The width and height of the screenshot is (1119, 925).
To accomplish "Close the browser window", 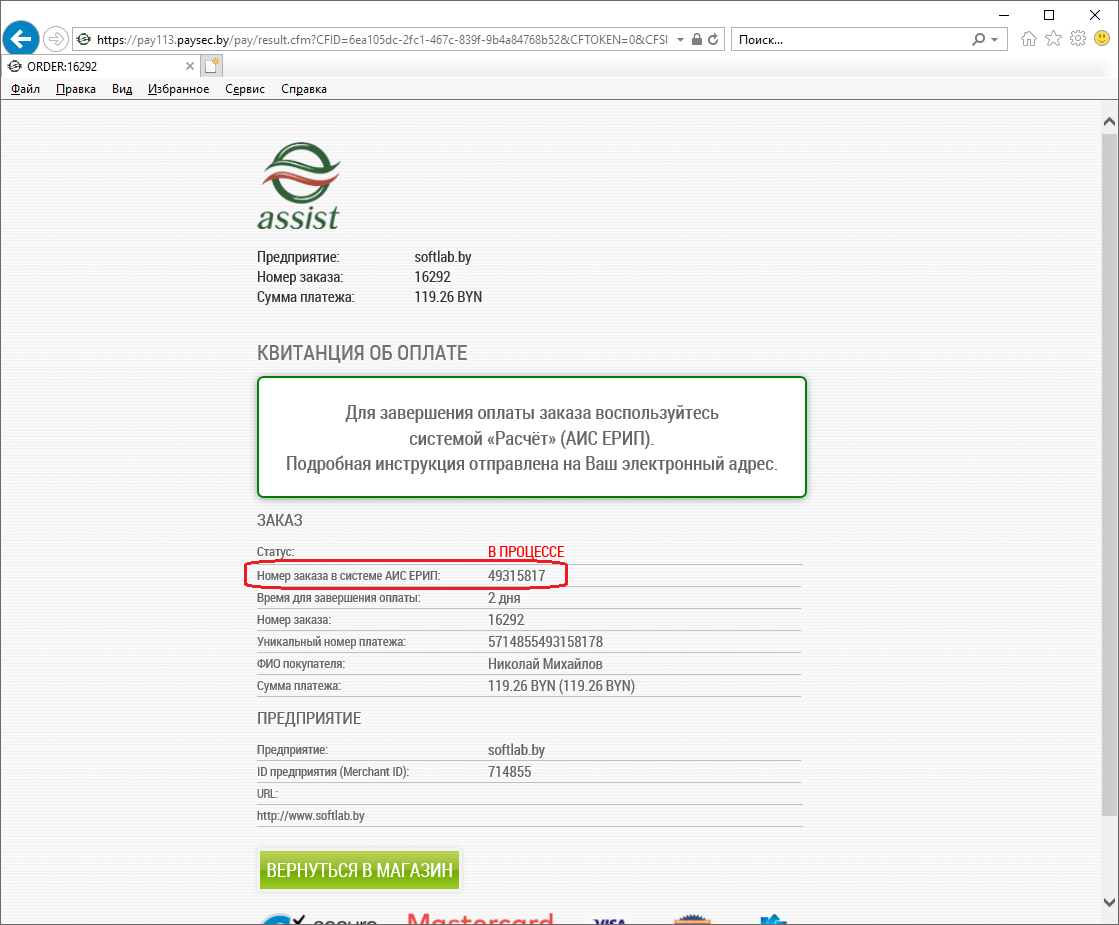I will tap(1095, 15).
